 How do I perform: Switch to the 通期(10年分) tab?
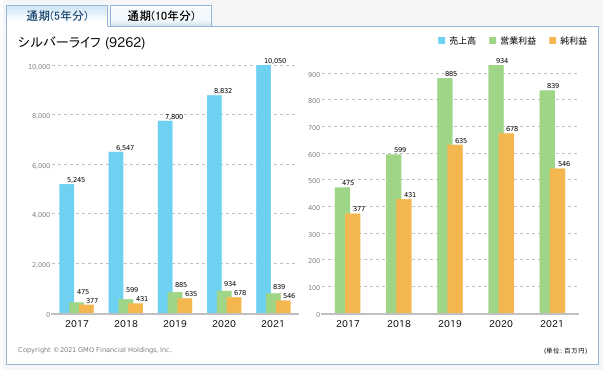point(161,16)
